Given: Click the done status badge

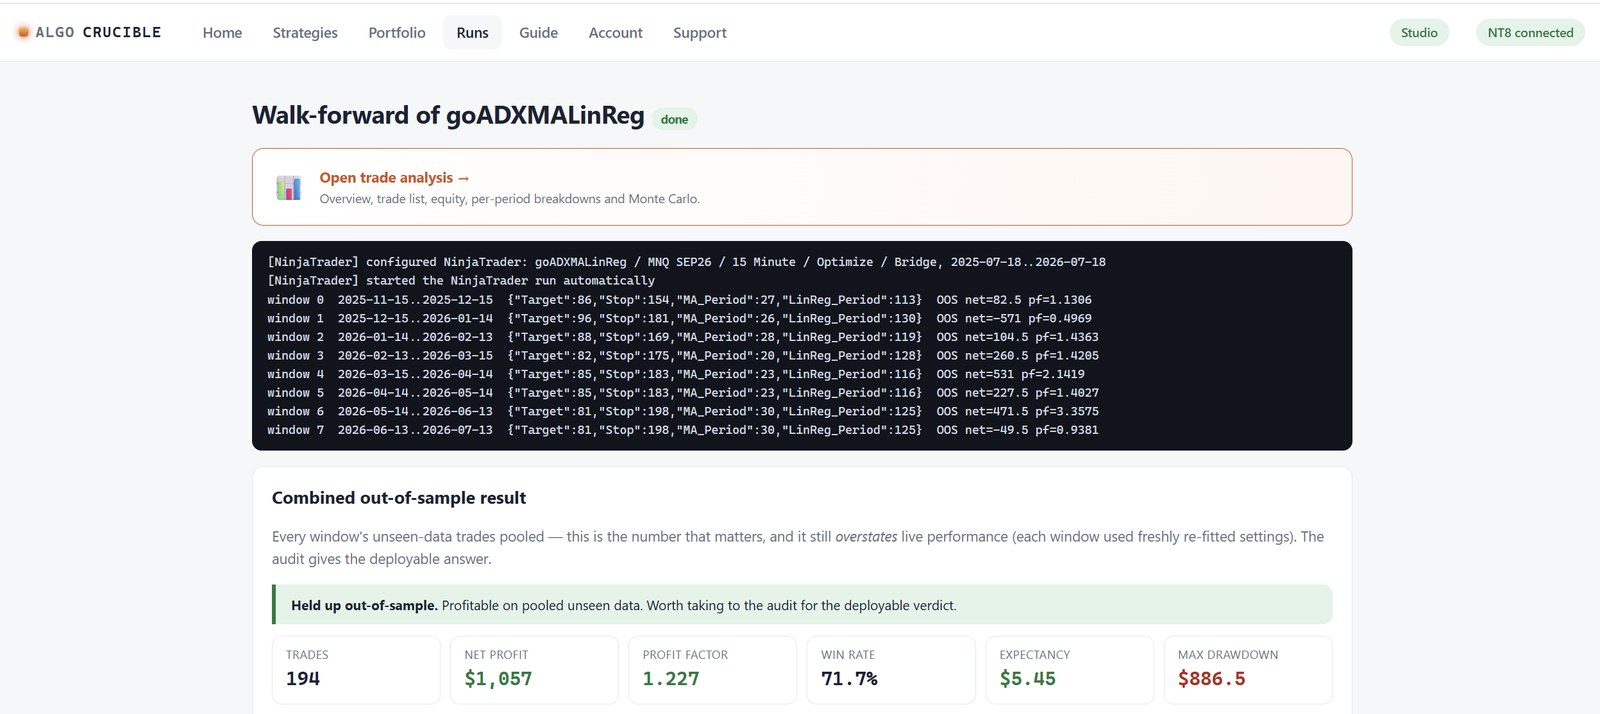Looking at the screenshot, I should pos(674,119).
